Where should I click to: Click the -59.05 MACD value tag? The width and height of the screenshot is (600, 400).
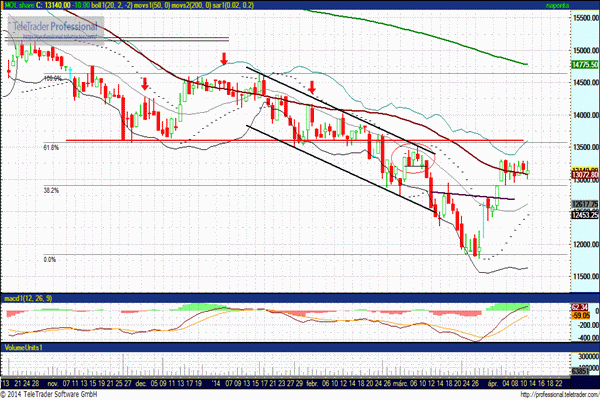[x=580, y=316]
